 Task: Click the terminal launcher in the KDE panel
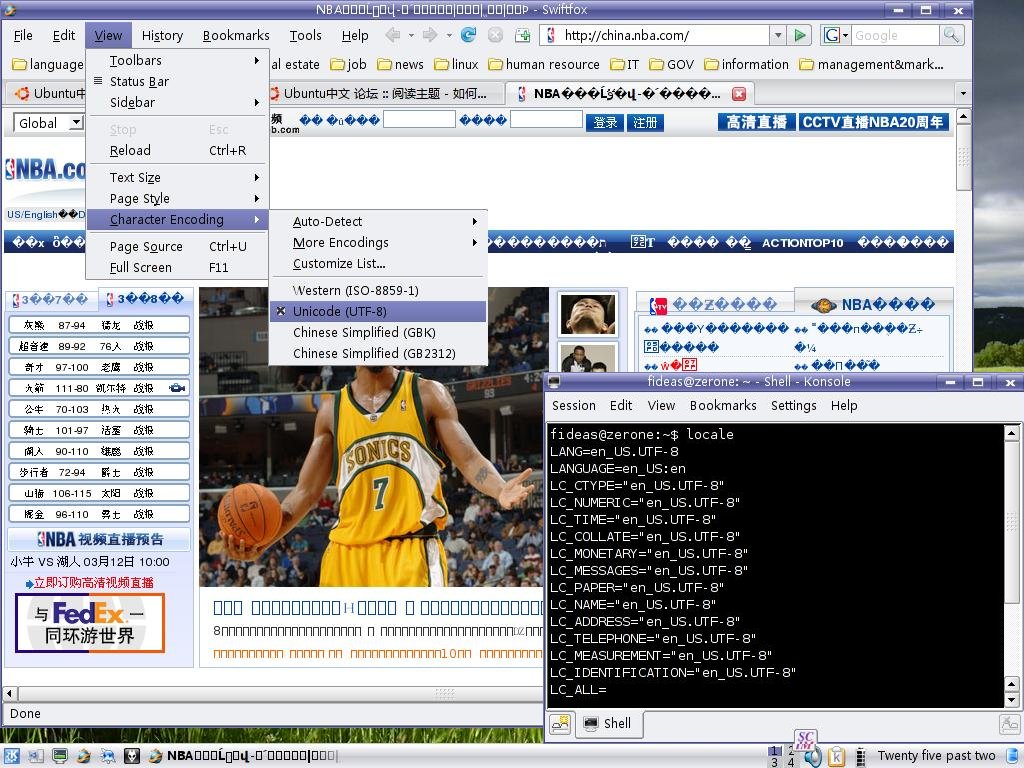59,756
